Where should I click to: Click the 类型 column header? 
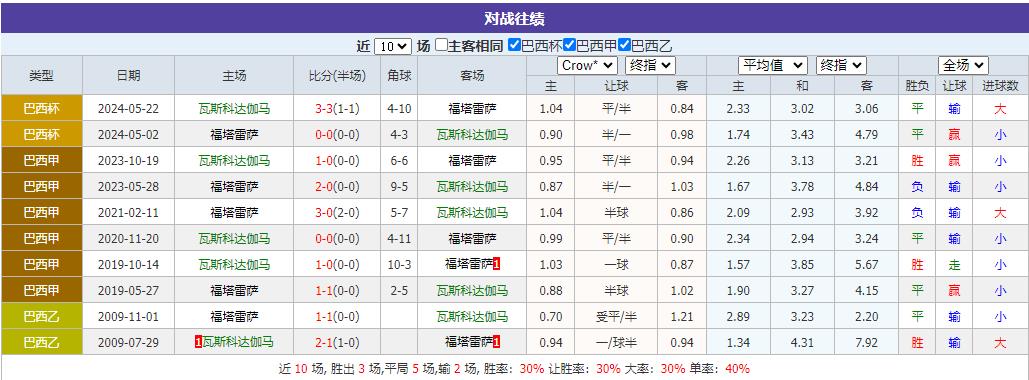[41, 75]
